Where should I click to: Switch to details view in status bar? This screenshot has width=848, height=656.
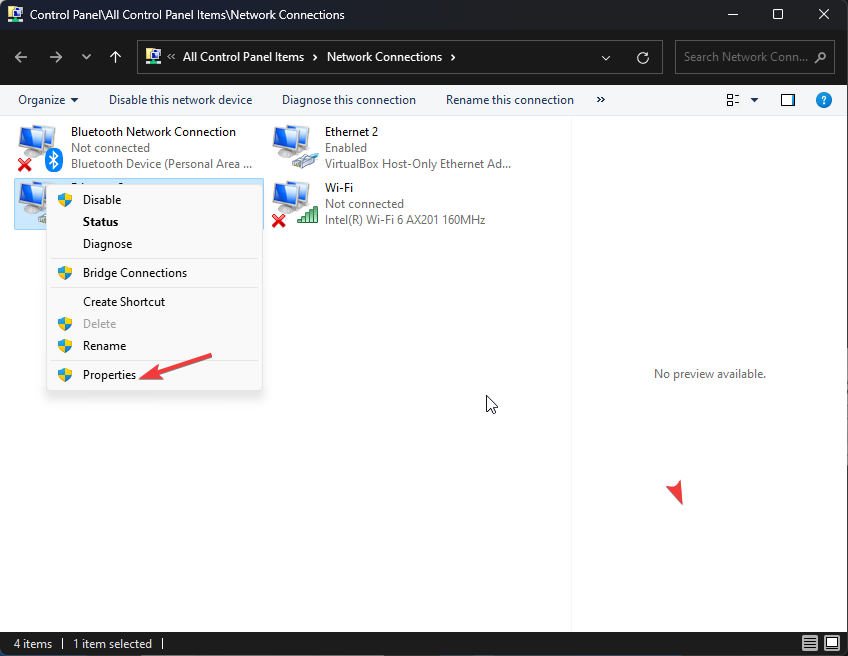809,643
